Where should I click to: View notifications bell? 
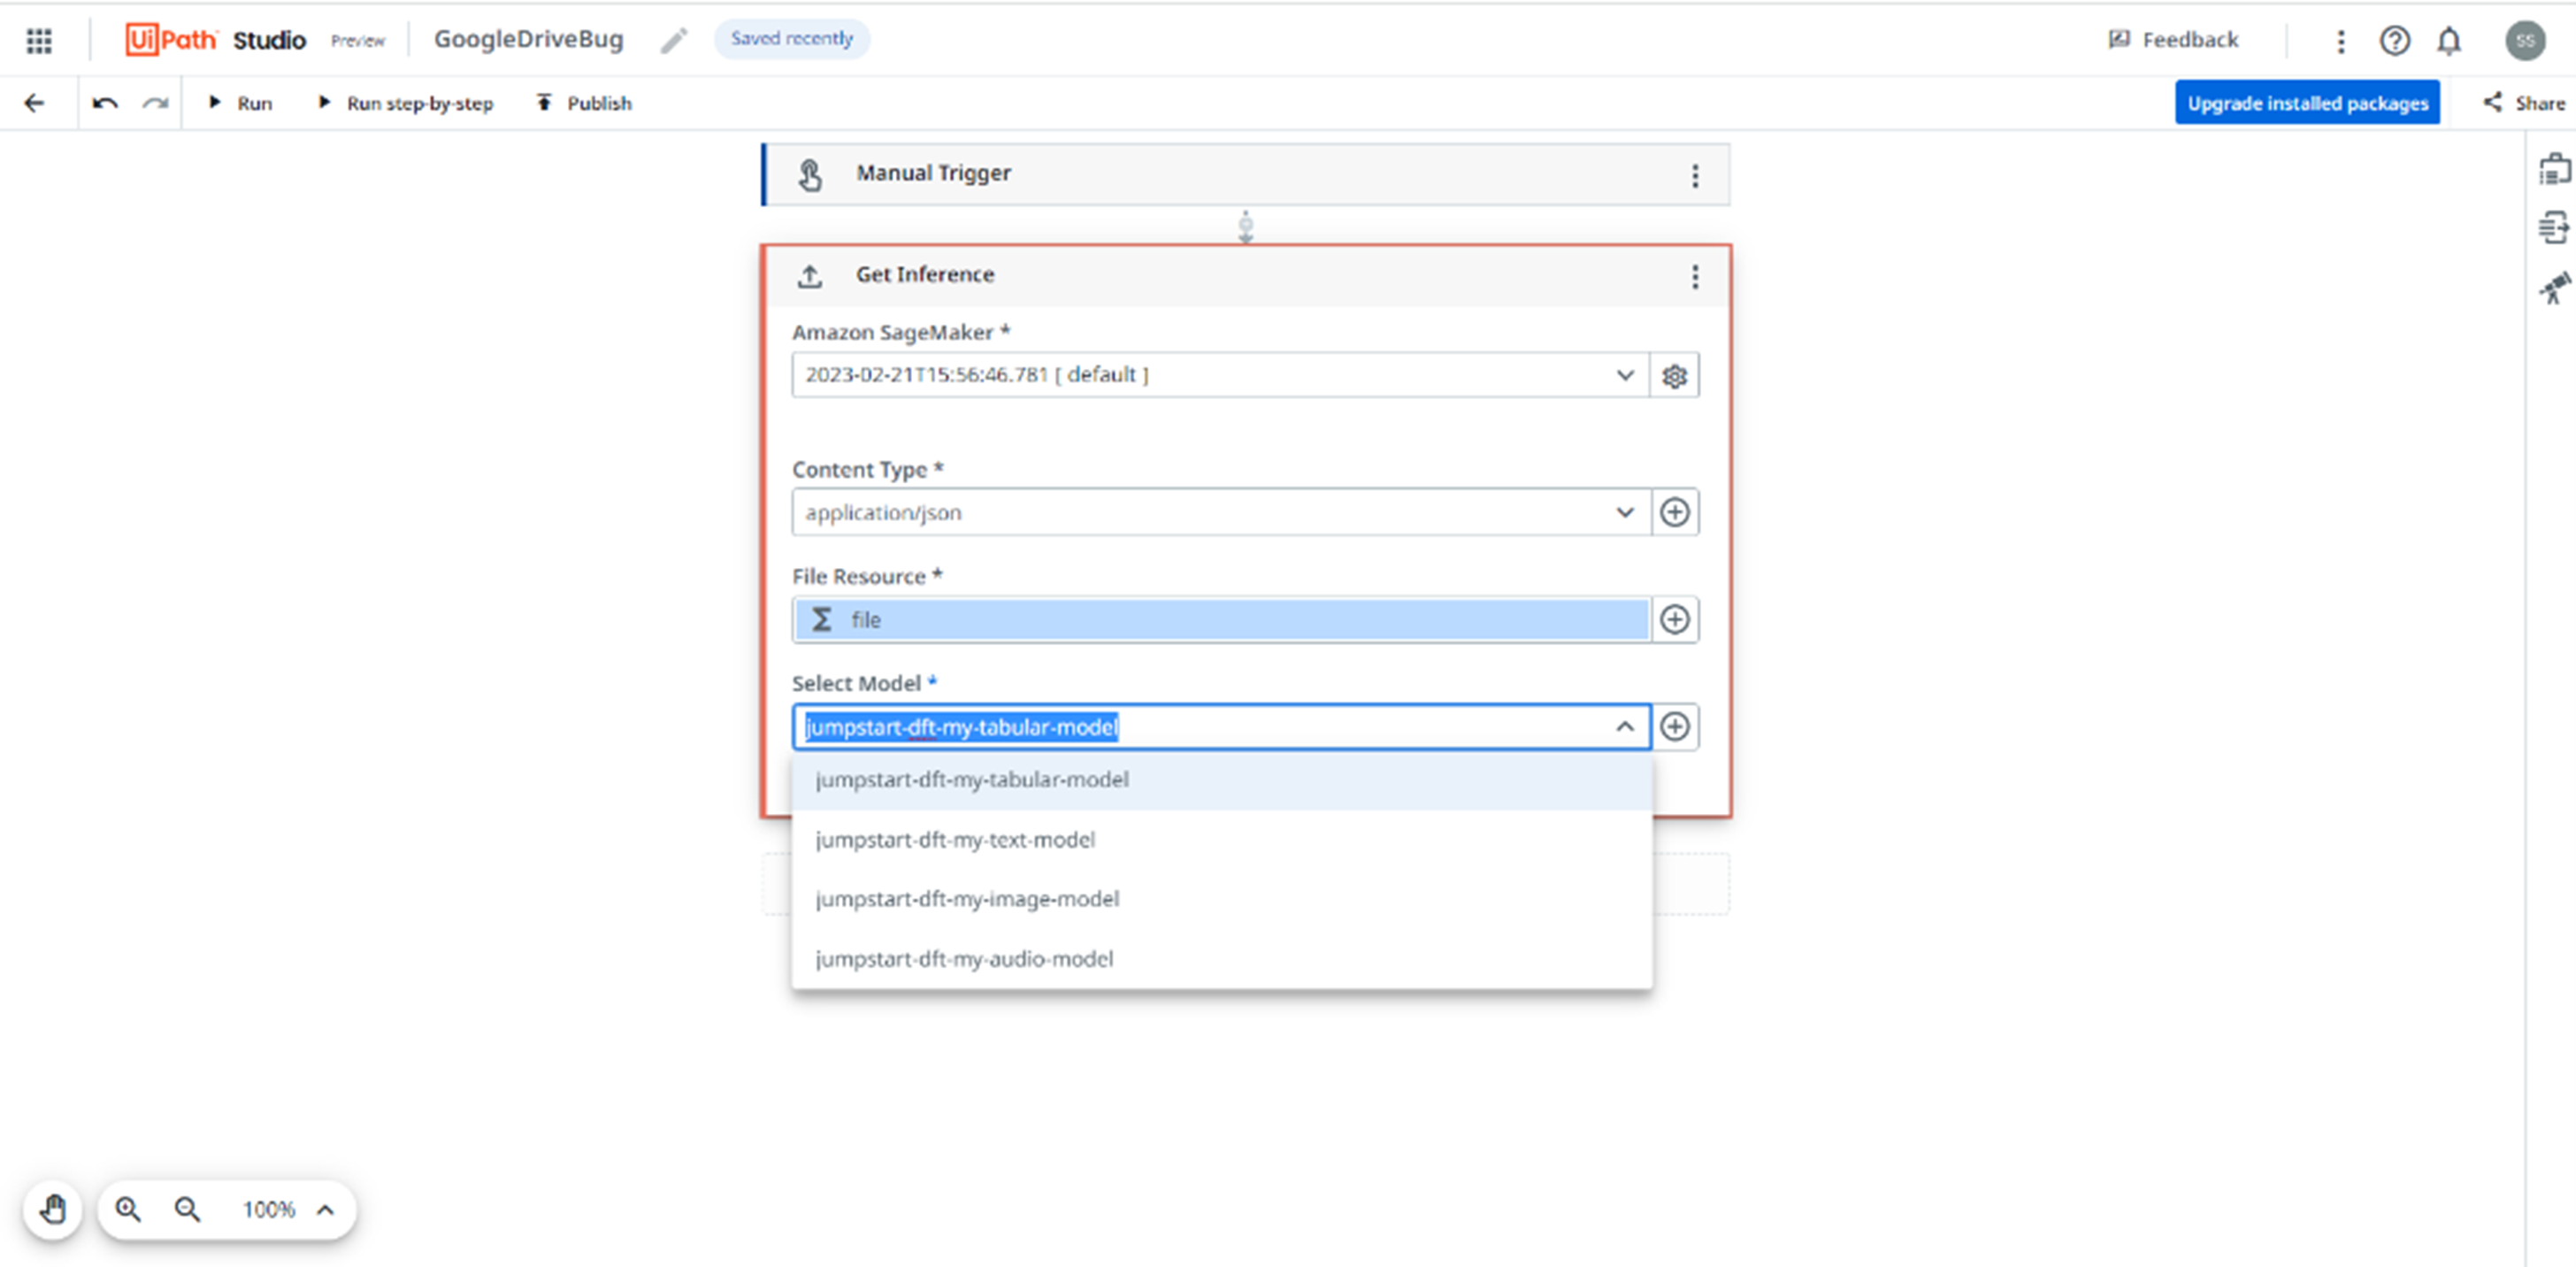[x=2449, y=40]
